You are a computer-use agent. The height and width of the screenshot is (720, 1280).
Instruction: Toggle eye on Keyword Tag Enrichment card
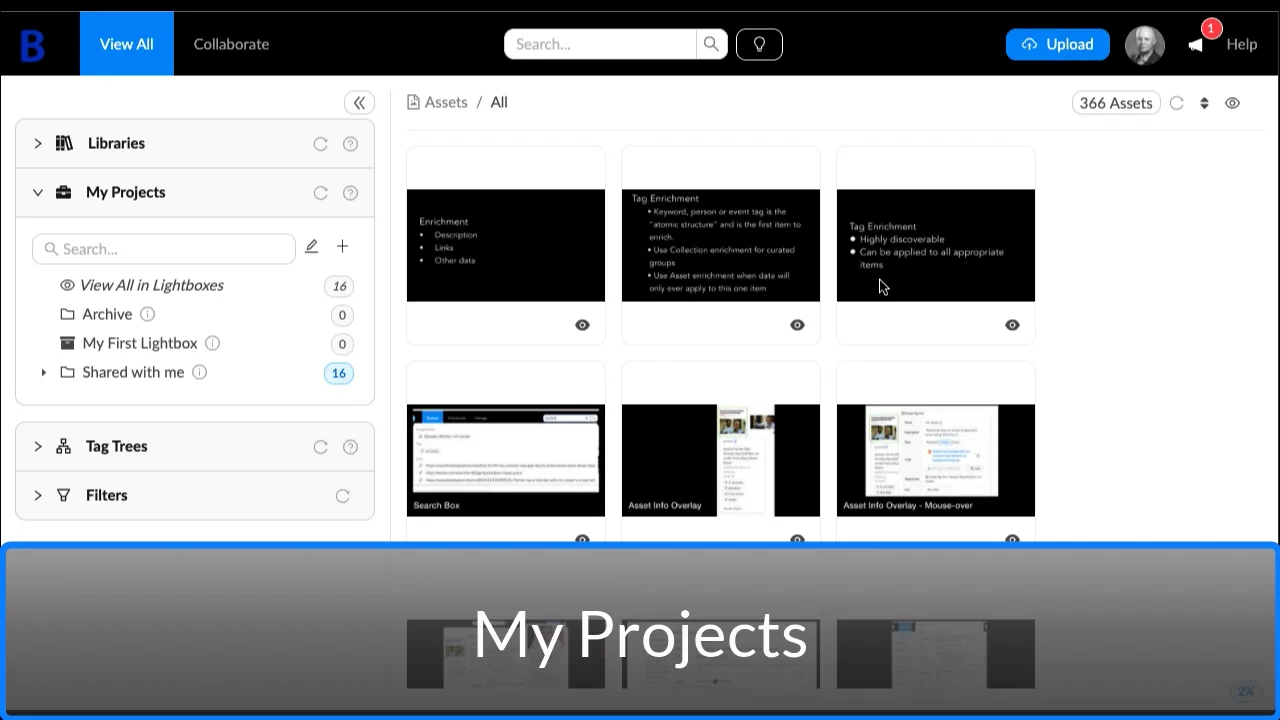[x=797, y=325]
